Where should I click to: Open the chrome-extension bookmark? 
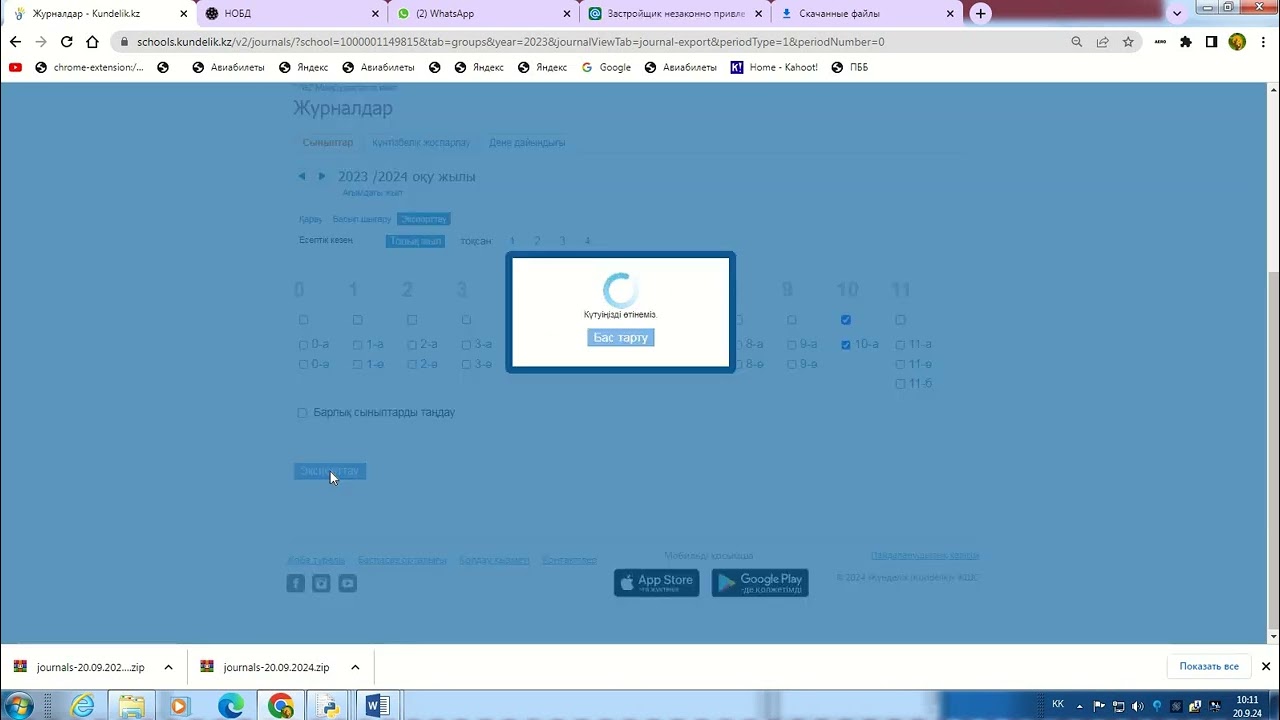click(89, 67)
